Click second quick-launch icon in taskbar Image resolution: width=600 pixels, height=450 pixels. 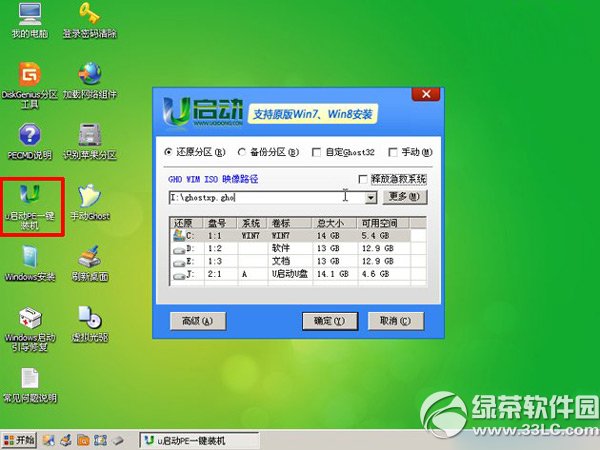(x=65, y=440)
